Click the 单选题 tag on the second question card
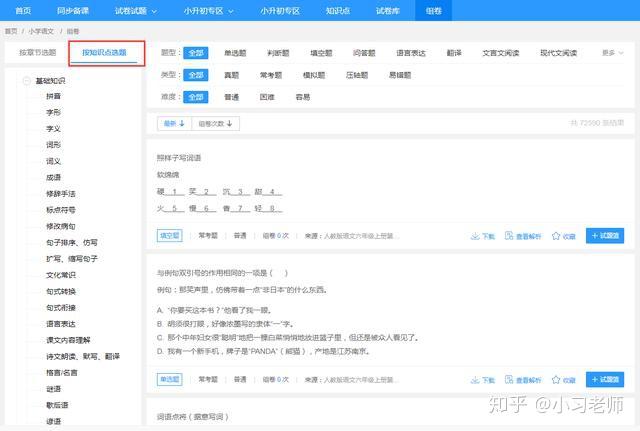Screen dimensions: 640x431 click(169, 379)
